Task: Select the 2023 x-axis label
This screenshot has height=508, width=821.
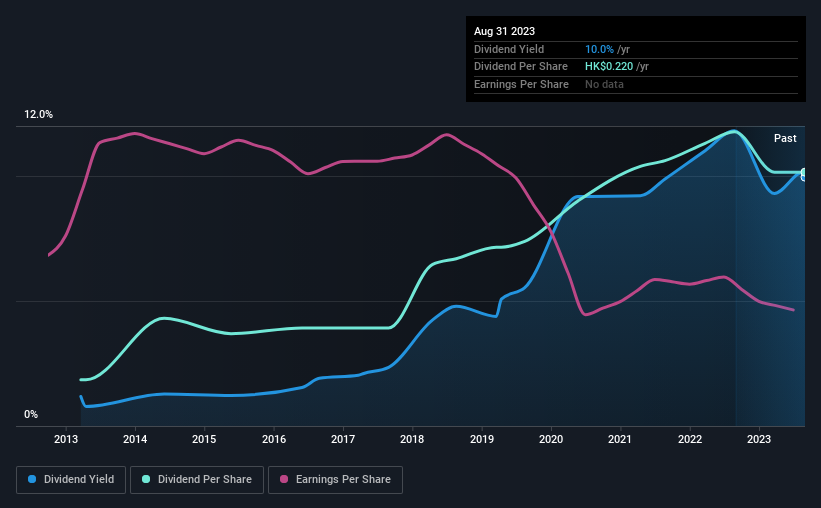Action: pos(759,439)
